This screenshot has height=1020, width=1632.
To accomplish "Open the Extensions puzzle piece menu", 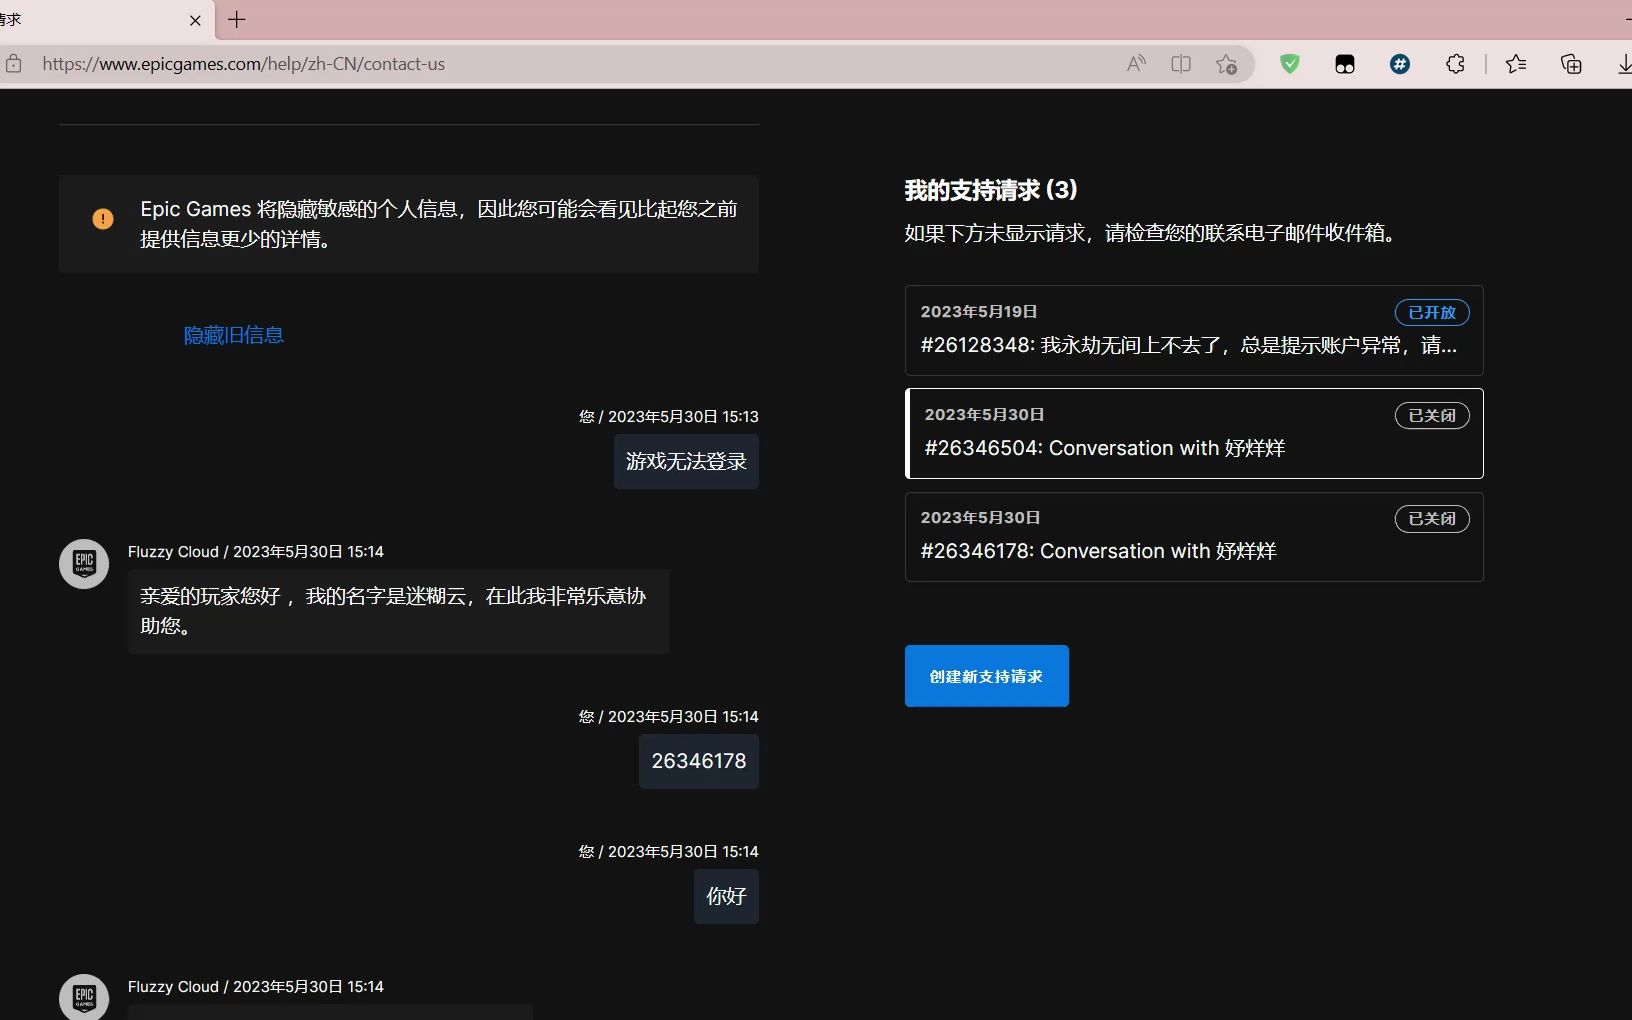I will click(x=1455, y=64).
